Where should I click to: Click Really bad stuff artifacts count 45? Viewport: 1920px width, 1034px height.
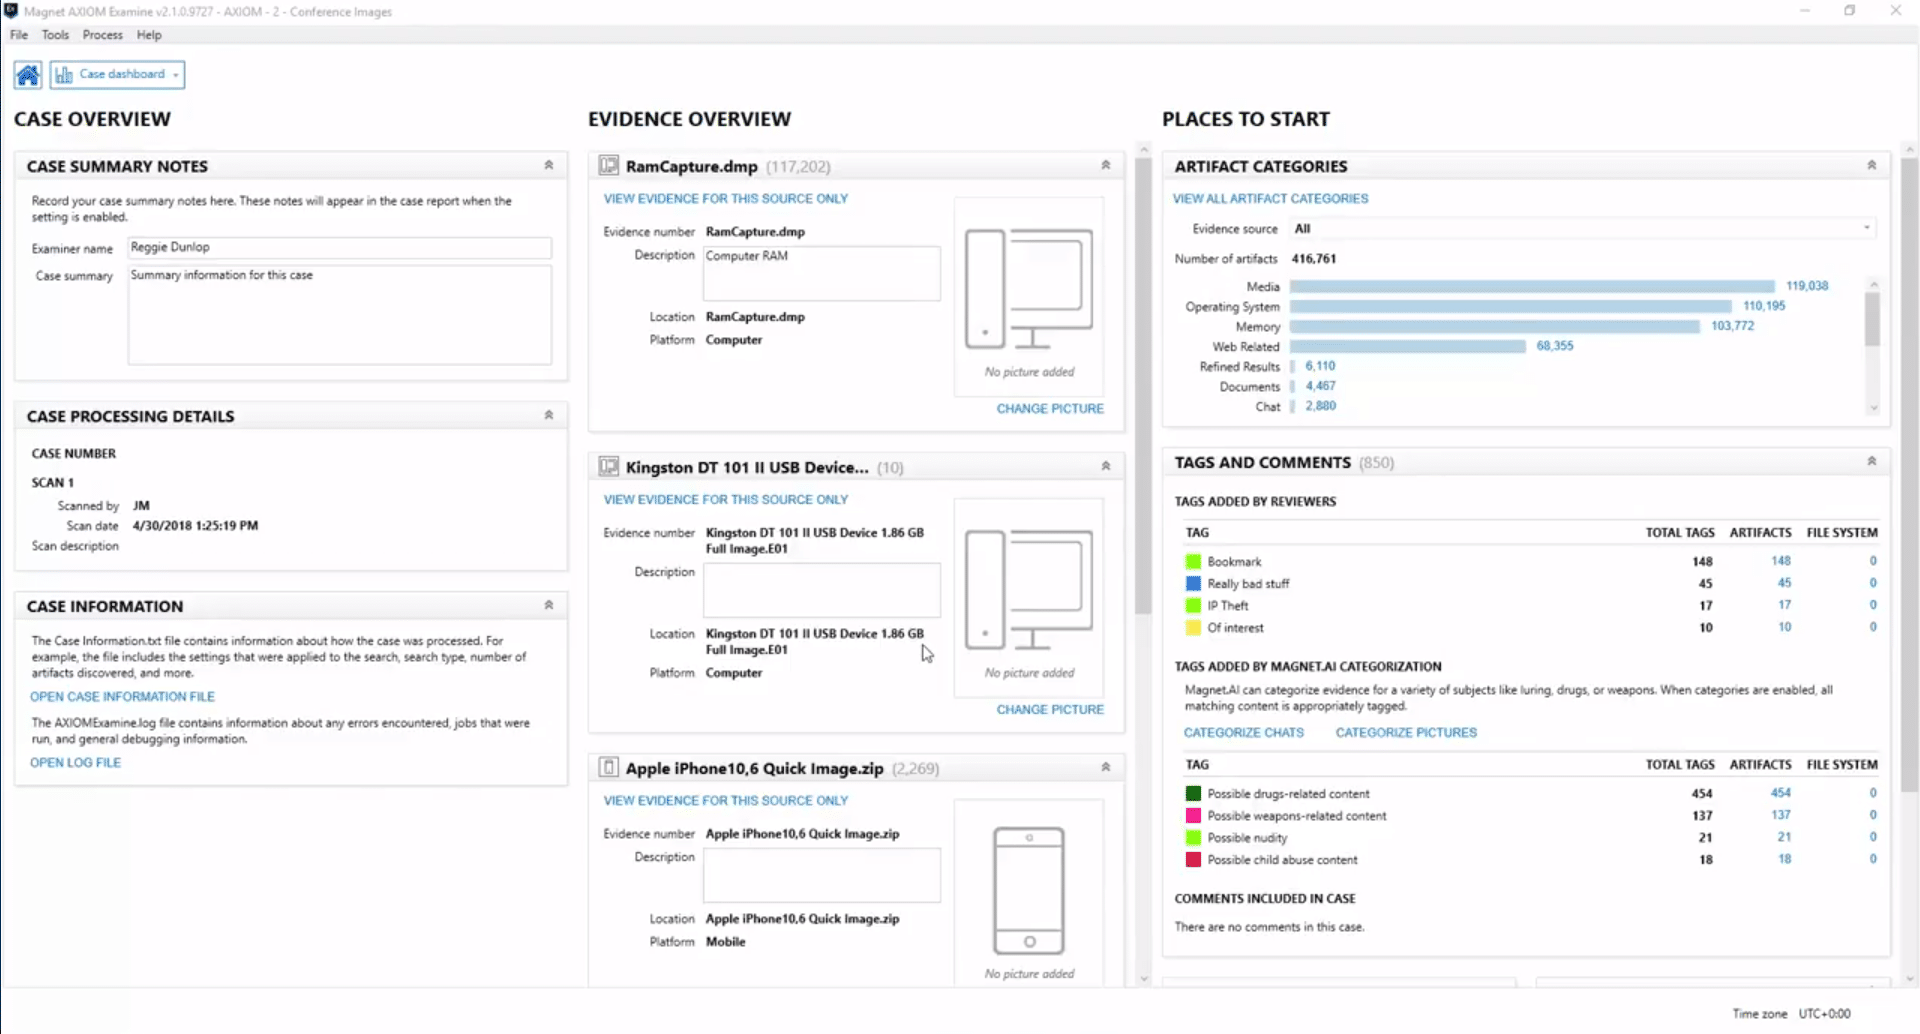(x=1784, y=583)
